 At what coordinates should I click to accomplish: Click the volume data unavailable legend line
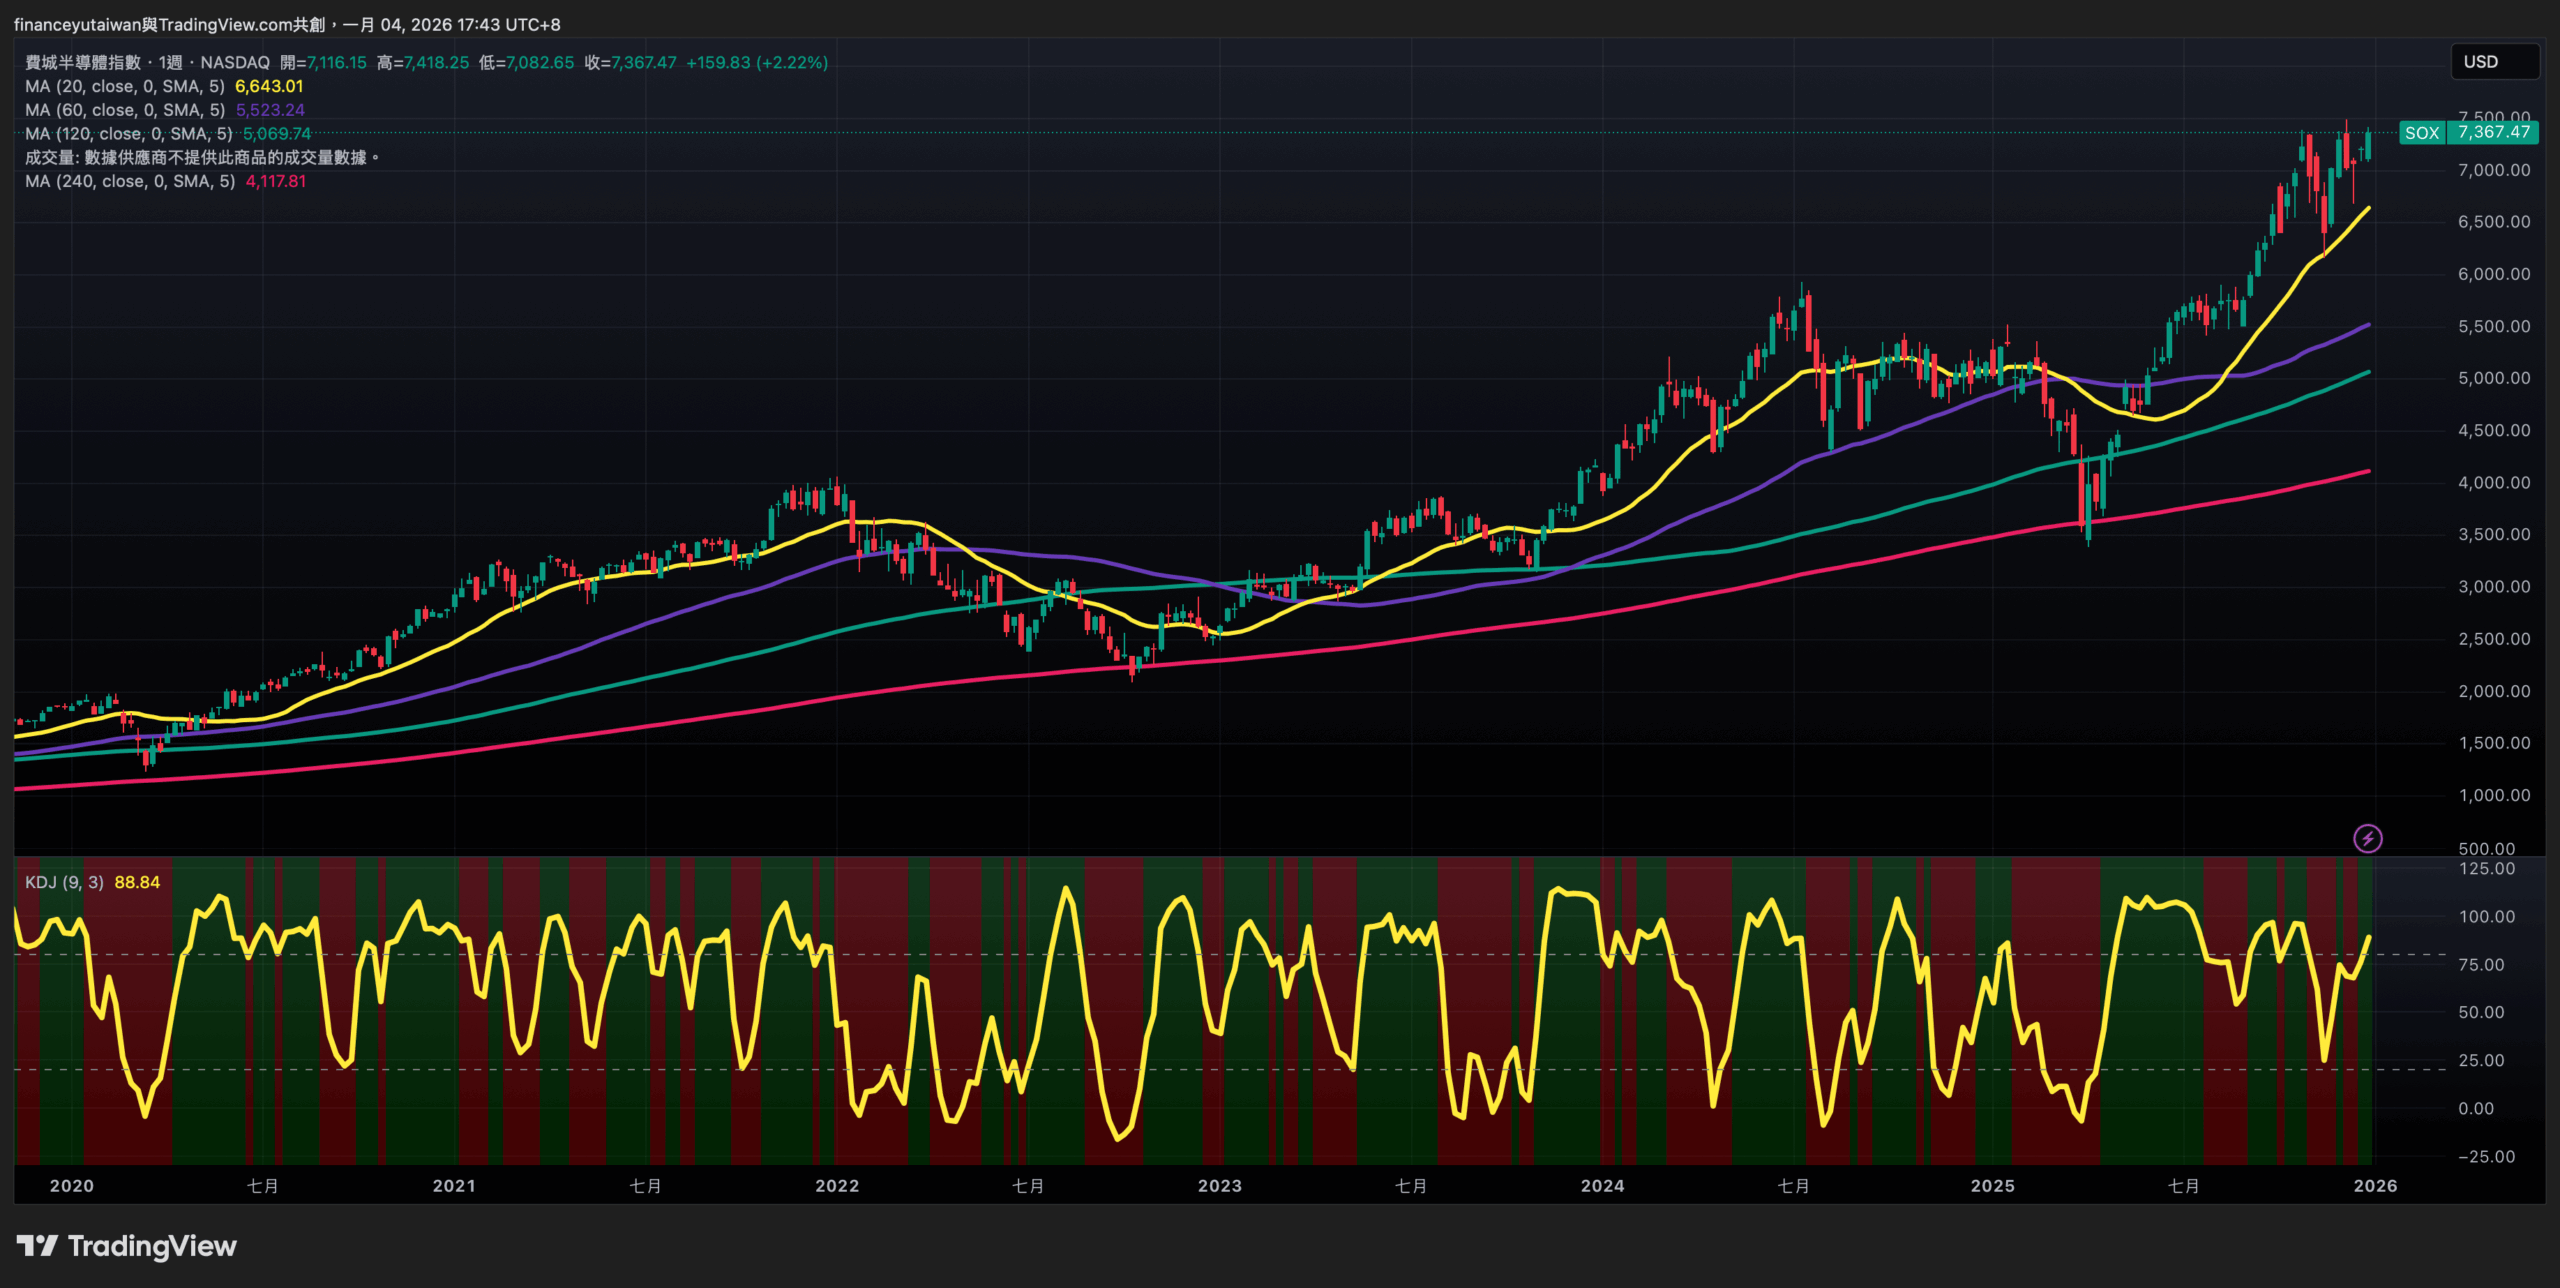click(200, 158)
